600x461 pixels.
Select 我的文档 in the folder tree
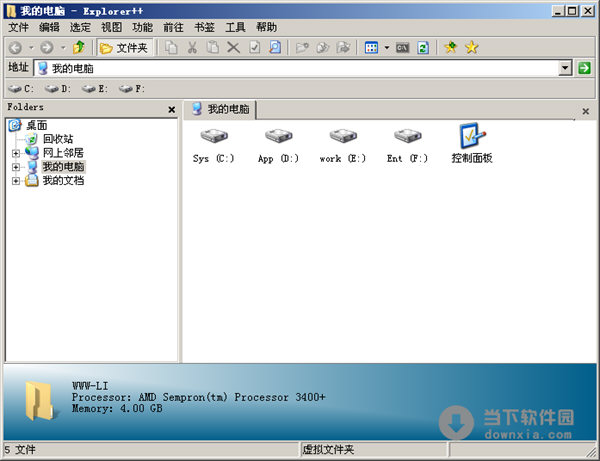(63, 180)
